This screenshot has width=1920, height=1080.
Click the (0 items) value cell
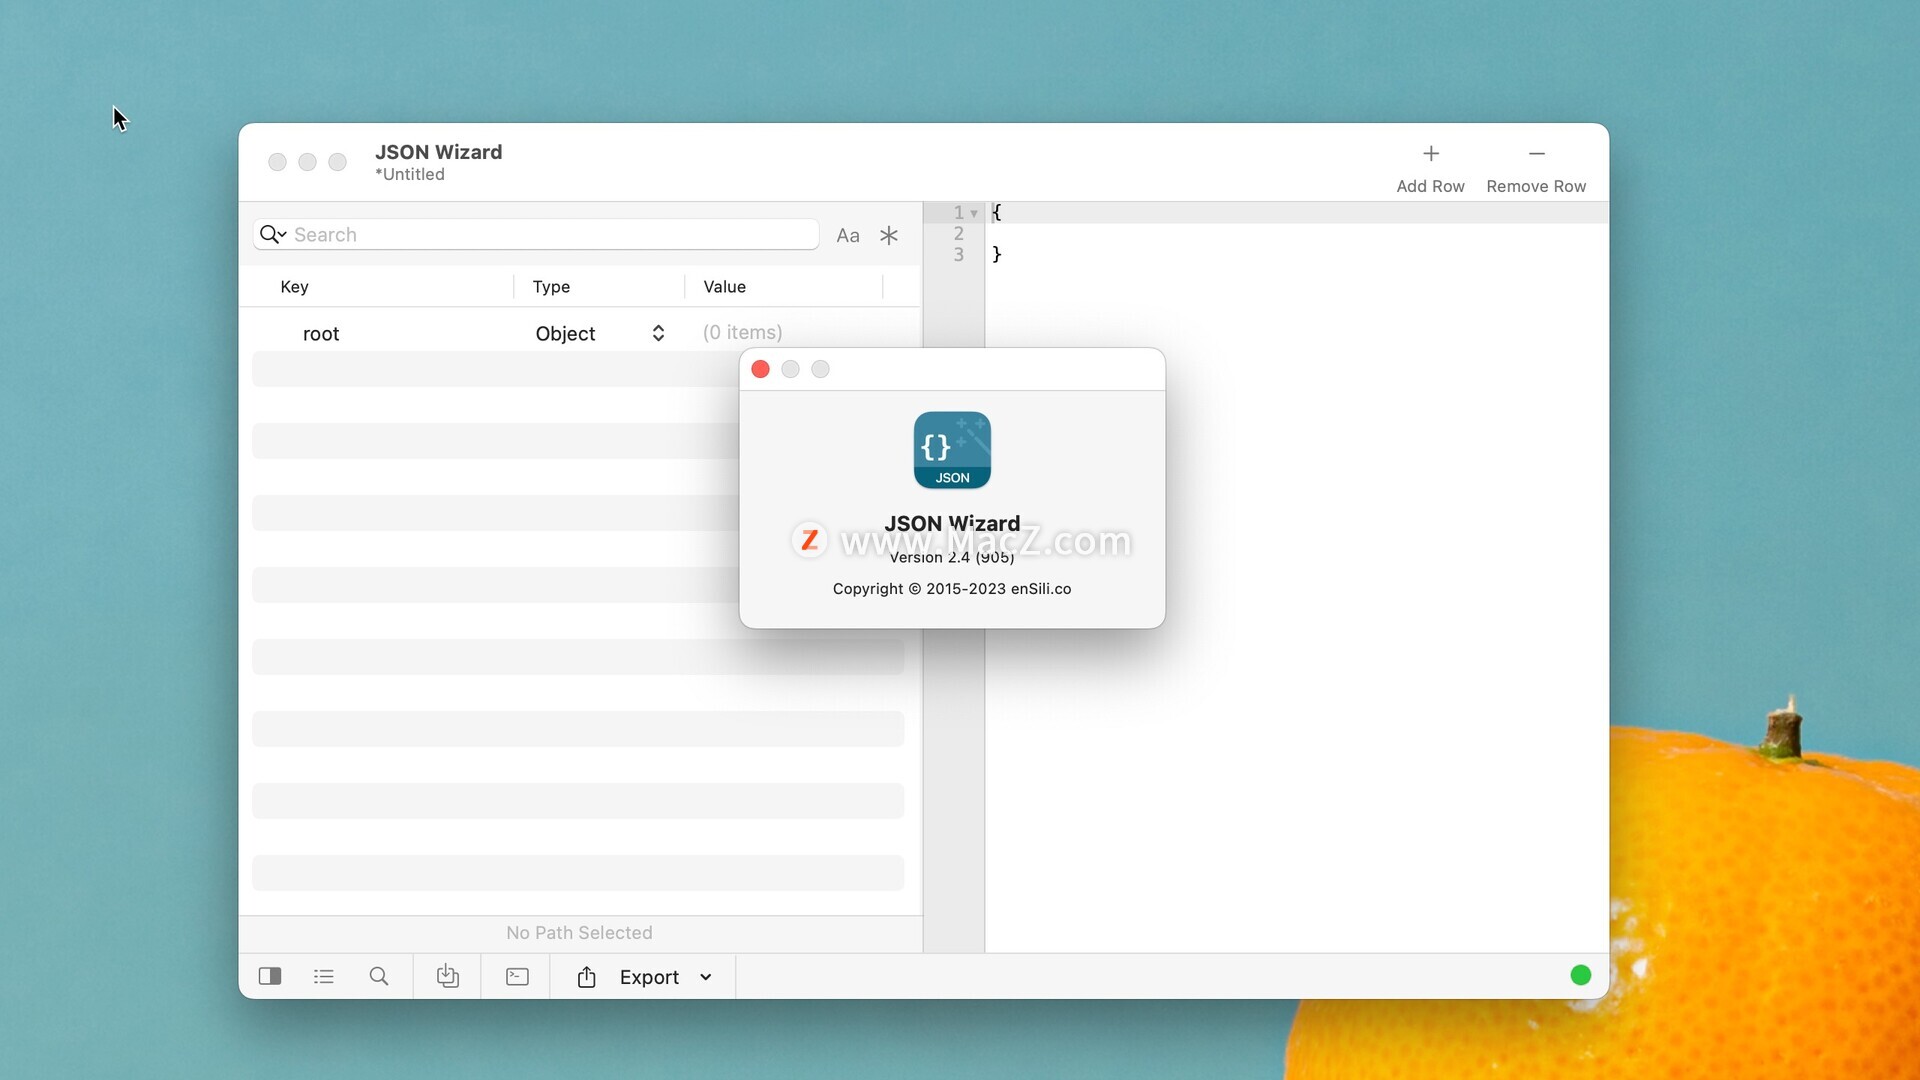pyautogui.click(x=742, y=333)
